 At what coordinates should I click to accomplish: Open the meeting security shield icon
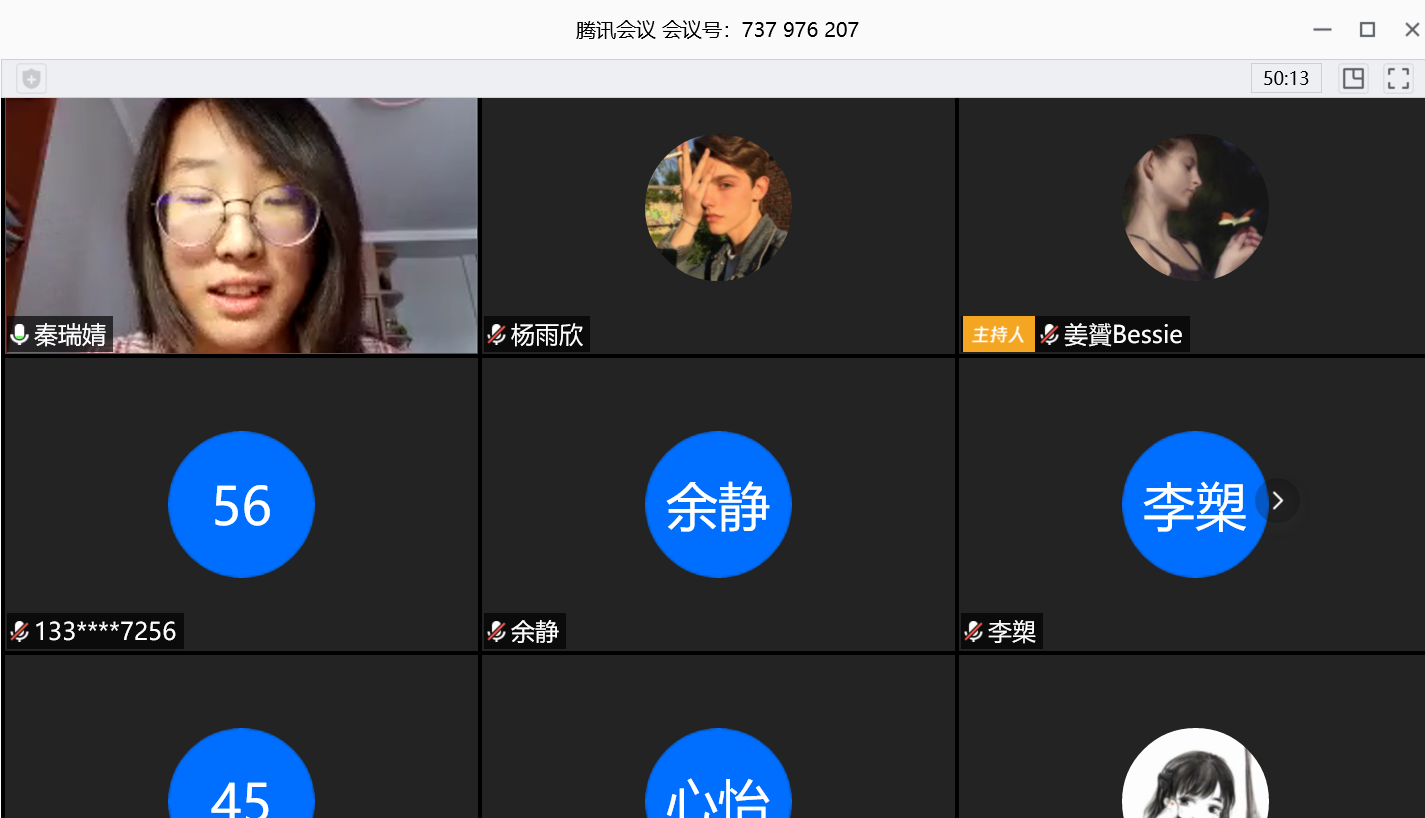coord(31,78)
